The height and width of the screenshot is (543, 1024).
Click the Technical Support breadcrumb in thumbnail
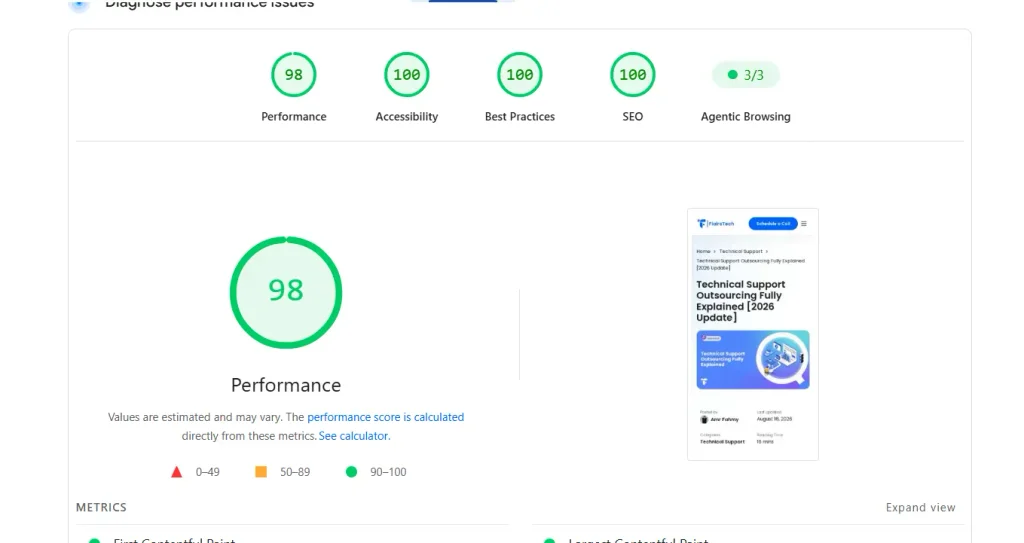[741, 251]
